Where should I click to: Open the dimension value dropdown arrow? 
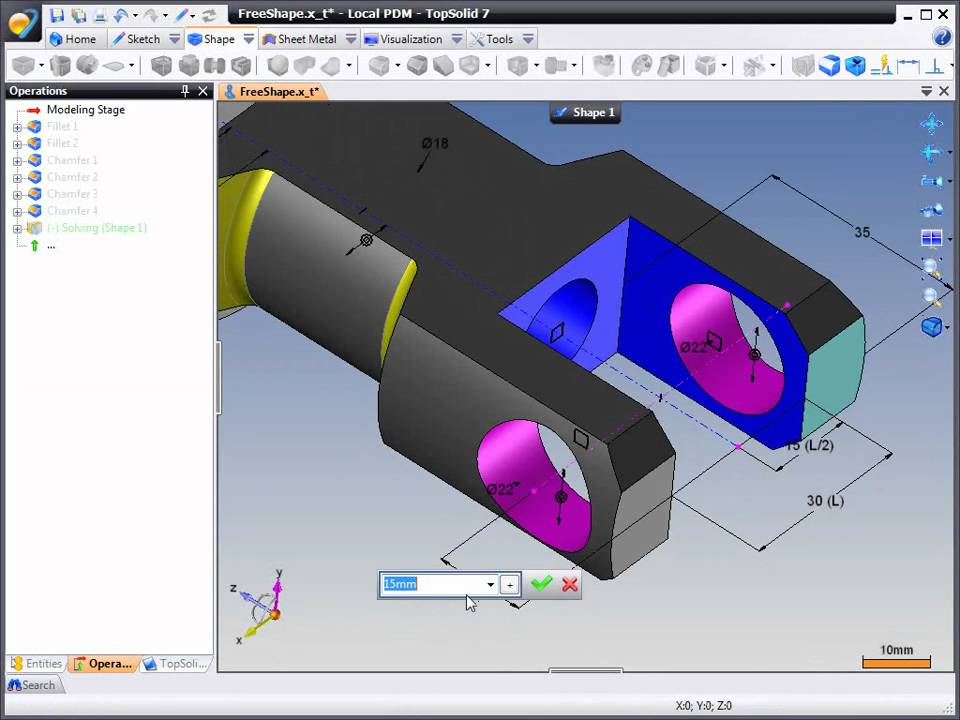coord(490,585)
